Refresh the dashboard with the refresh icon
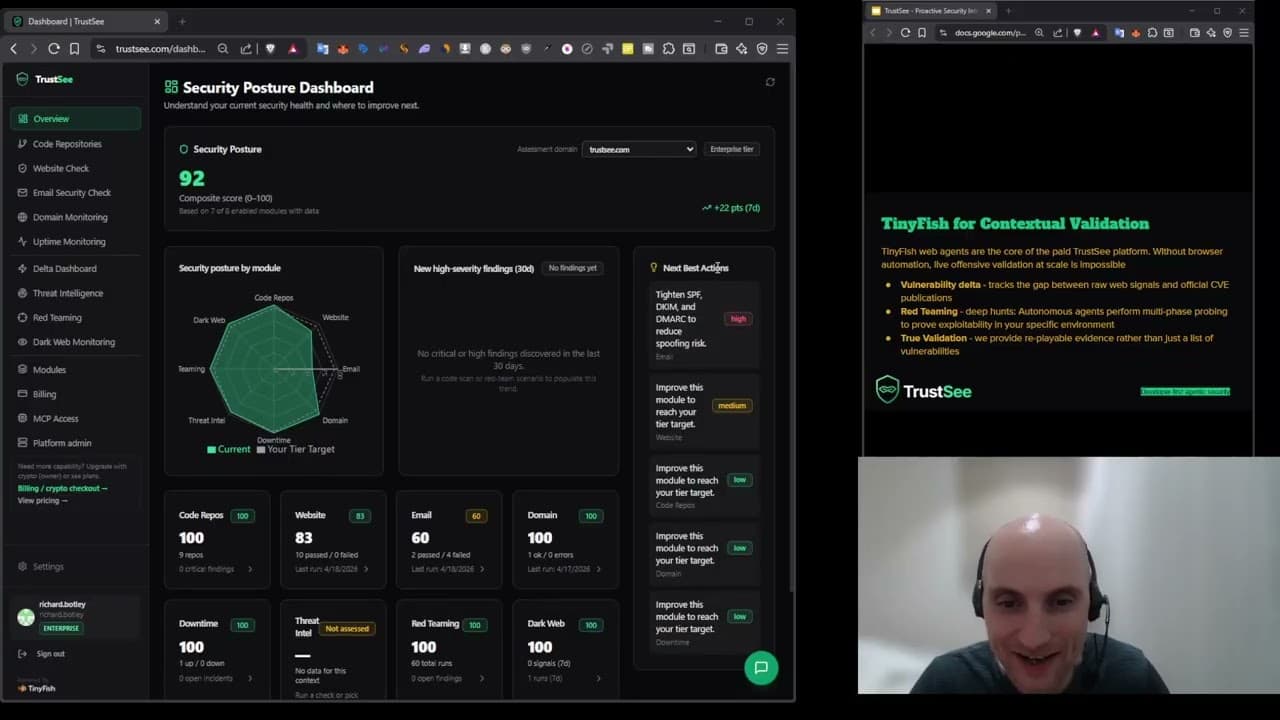 [x=770, y=82]
